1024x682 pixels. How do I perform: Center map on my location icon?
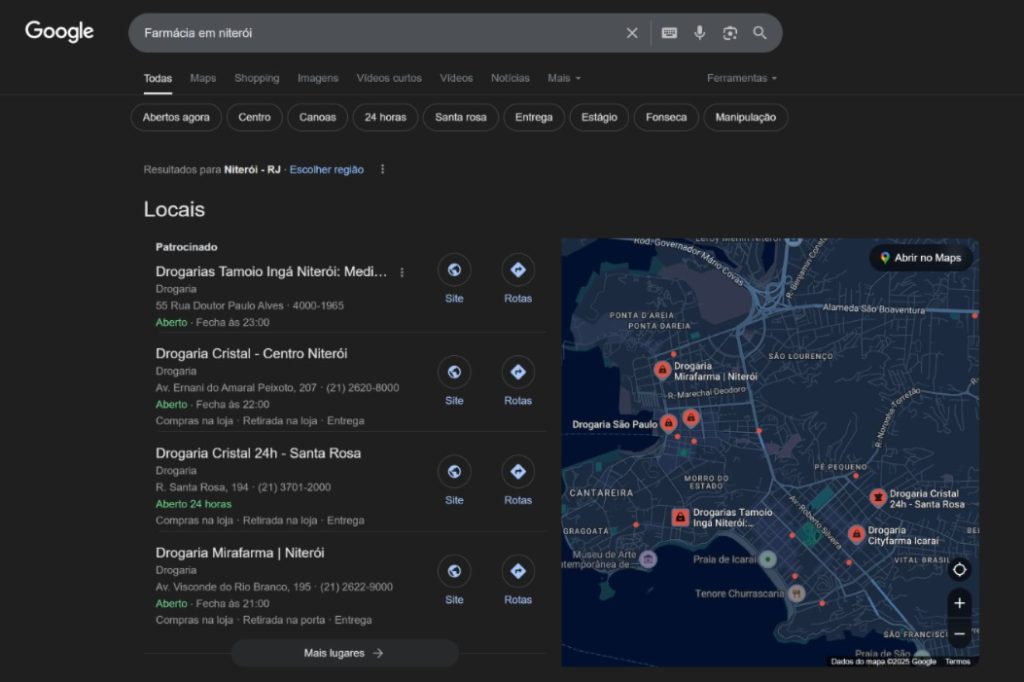959,570
